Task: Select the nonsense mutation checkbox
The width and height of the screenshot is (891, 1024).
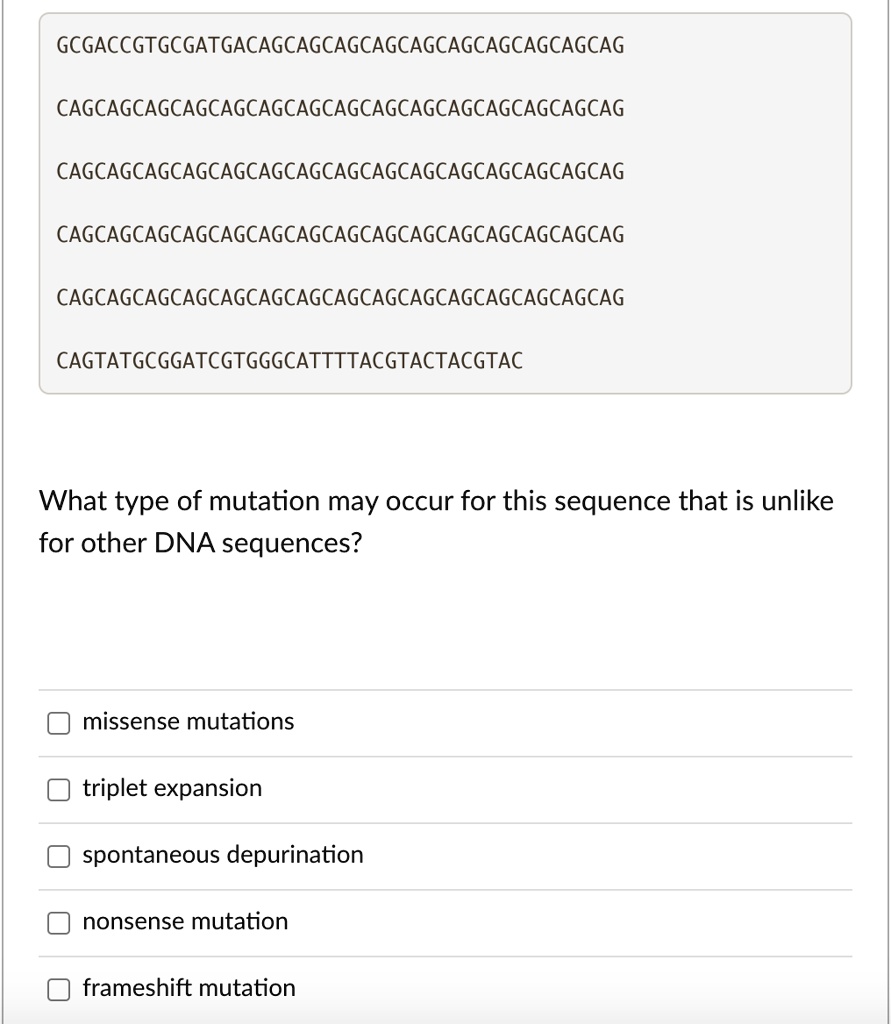Action: pyautogui.click(x=59, y=923)
